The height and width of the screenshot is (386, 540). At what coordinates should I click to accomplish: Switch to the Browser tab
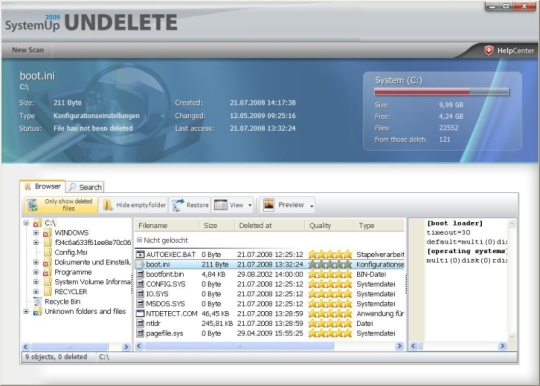(x=43, y=187)
